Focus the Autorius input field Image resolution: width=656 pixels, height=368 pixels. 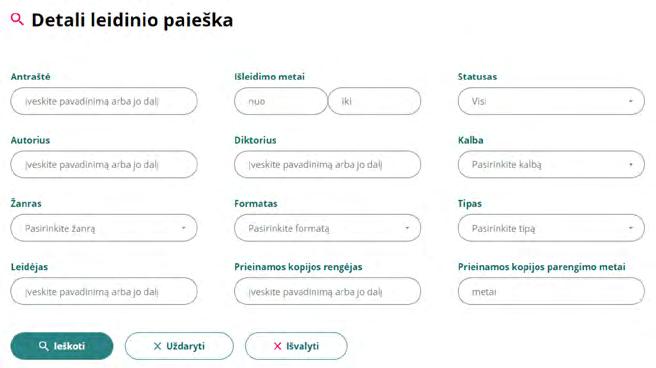tap(104, 164)
